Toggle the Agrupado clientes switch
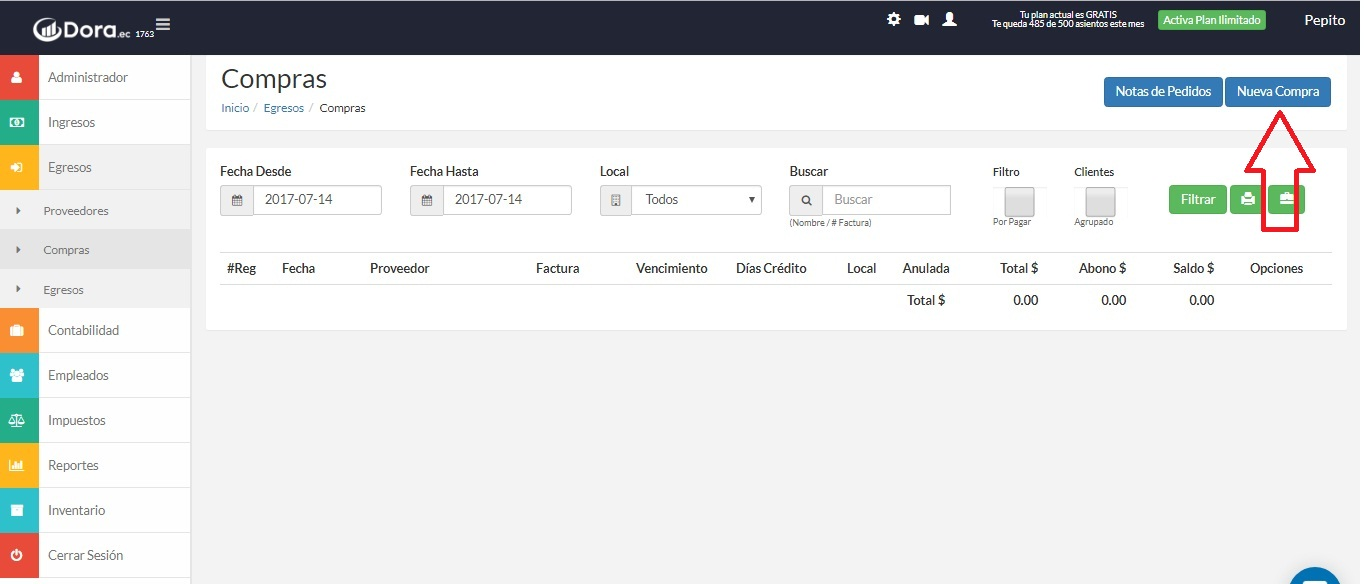Image resolution: width=1366 pixels, height=584 pixels. [x=1100, y=201]
